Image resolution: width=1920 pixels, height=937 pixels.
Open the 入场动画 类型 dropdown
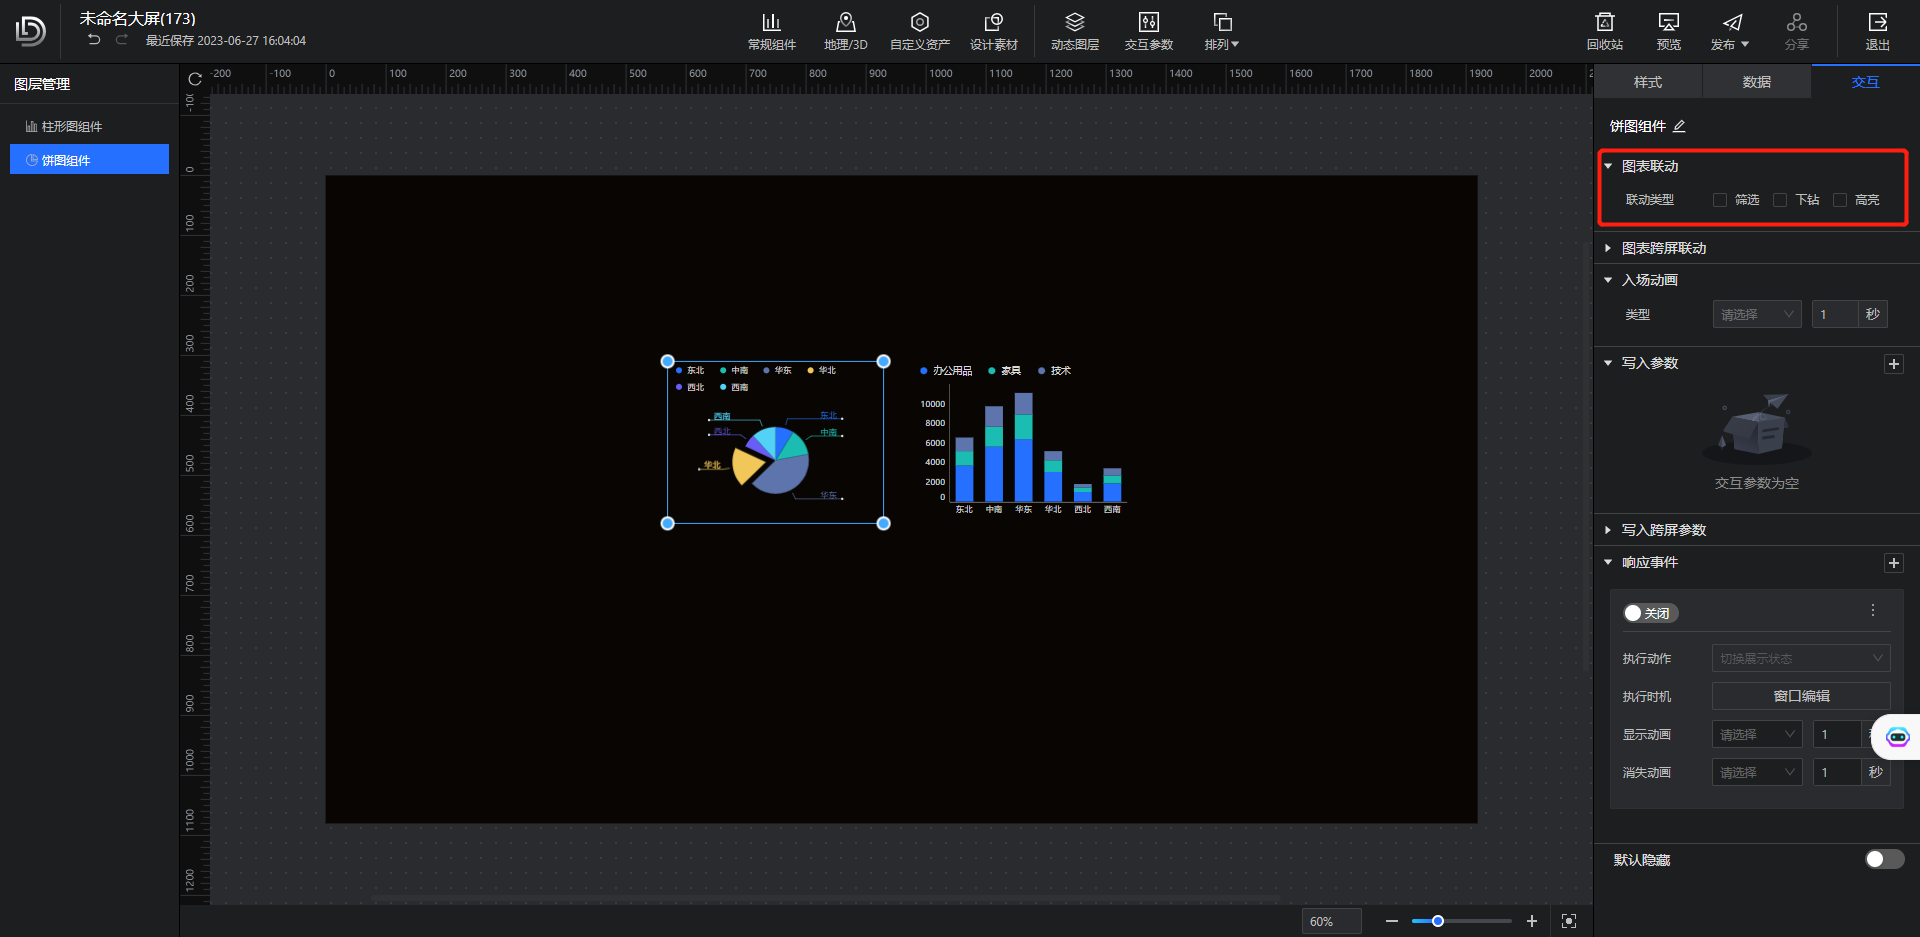[1756, 314]
